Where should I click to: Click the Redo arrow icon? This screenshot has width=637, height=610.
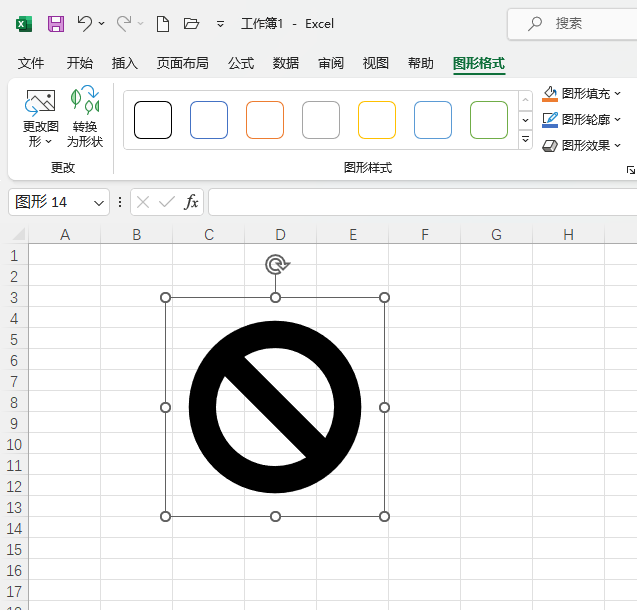[124, 24]
